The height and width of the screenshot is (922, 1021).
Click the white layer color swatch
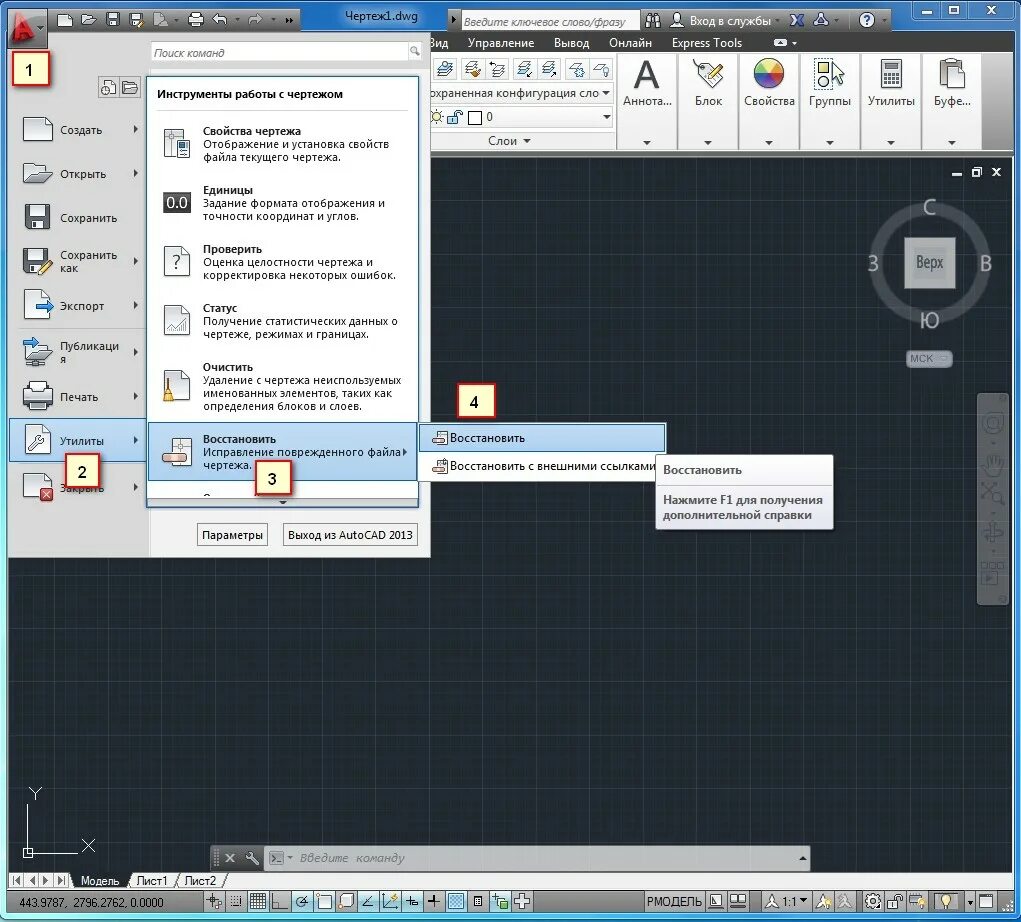pyautogui.click(x=475, y=118)
